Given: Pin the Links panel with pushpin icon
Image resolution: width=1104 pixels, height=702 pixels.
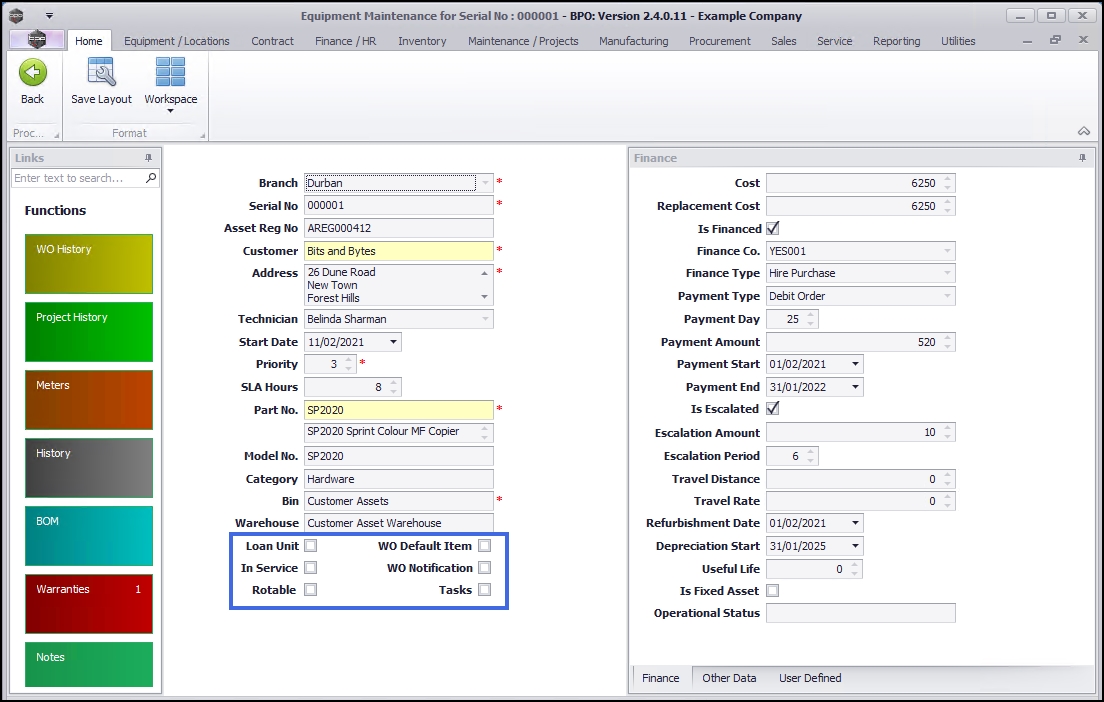Looking at the screenshot, I should point(149,158).
